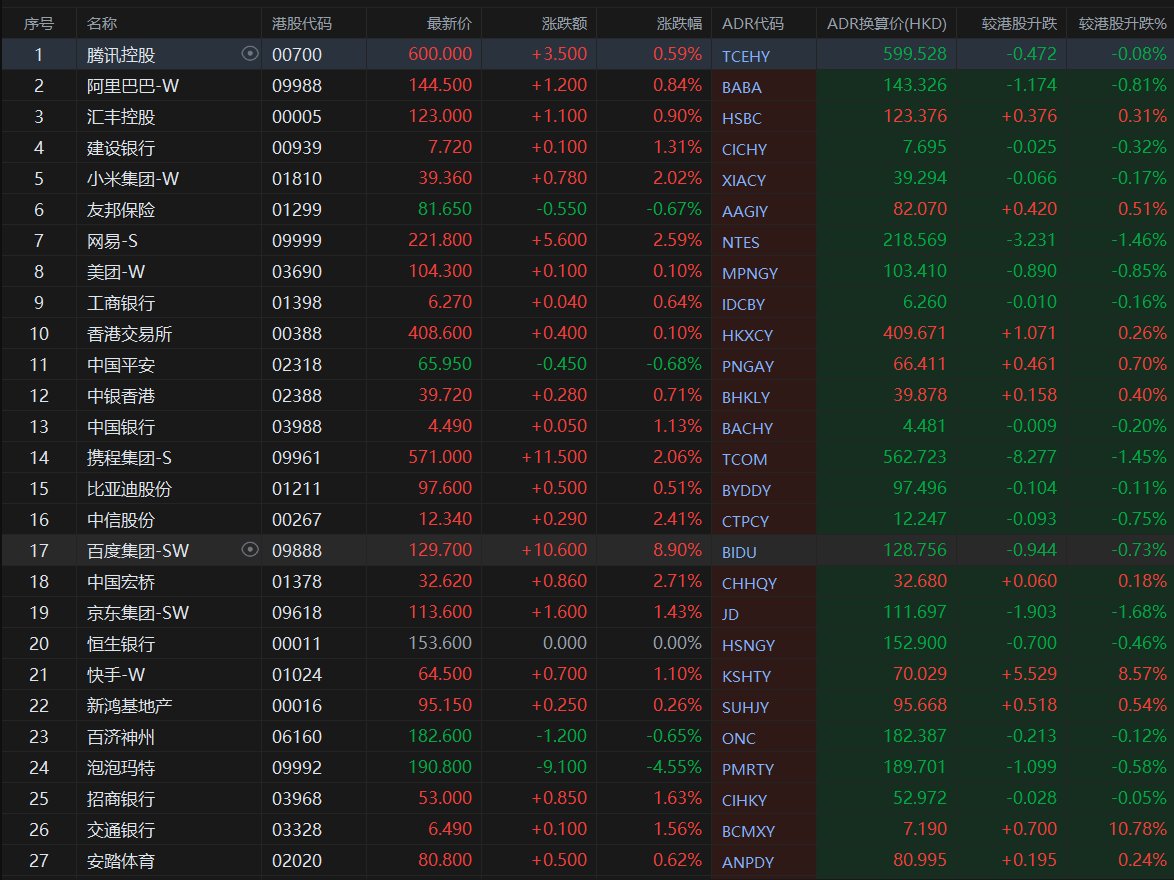Viewport: 1174px width, 880px height.
Task: Open the BABA ADR code link
Action: 741,87
